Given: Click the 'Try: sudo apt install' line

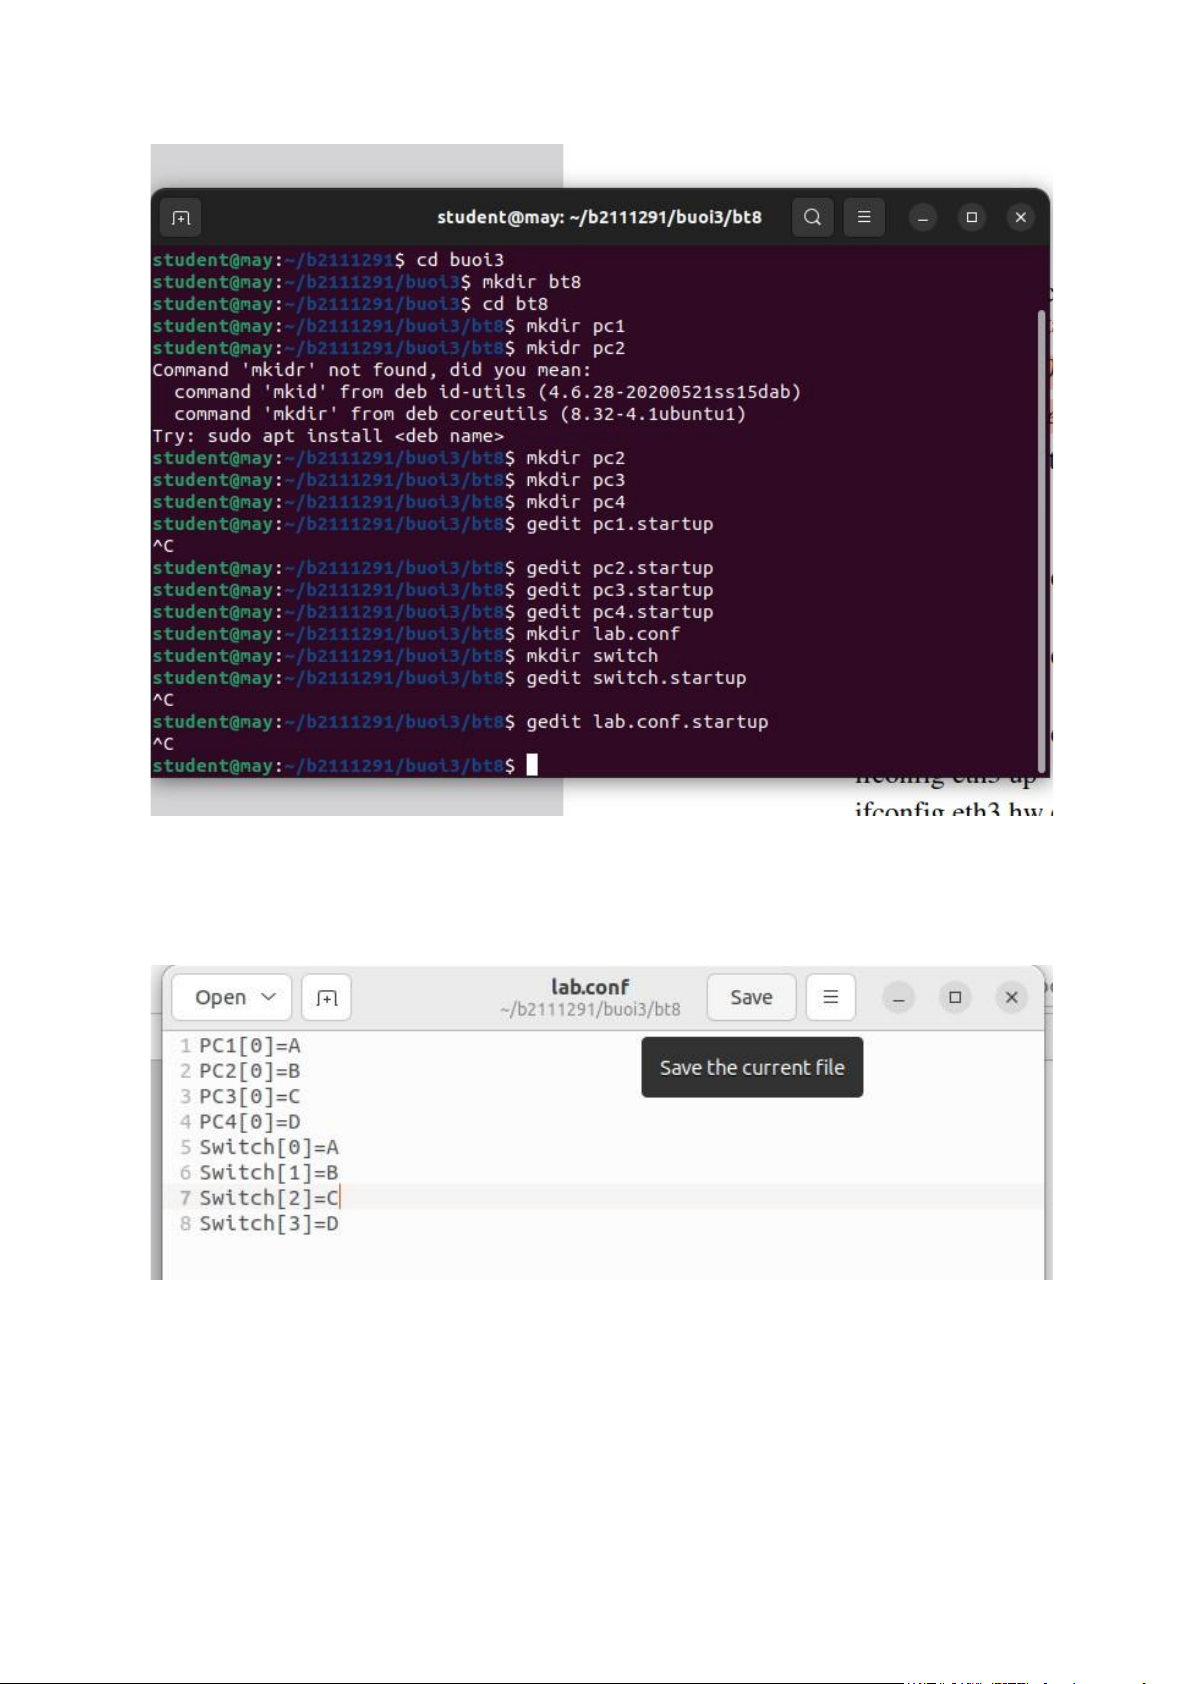Looking at the screenshot, I should point(328,436).
